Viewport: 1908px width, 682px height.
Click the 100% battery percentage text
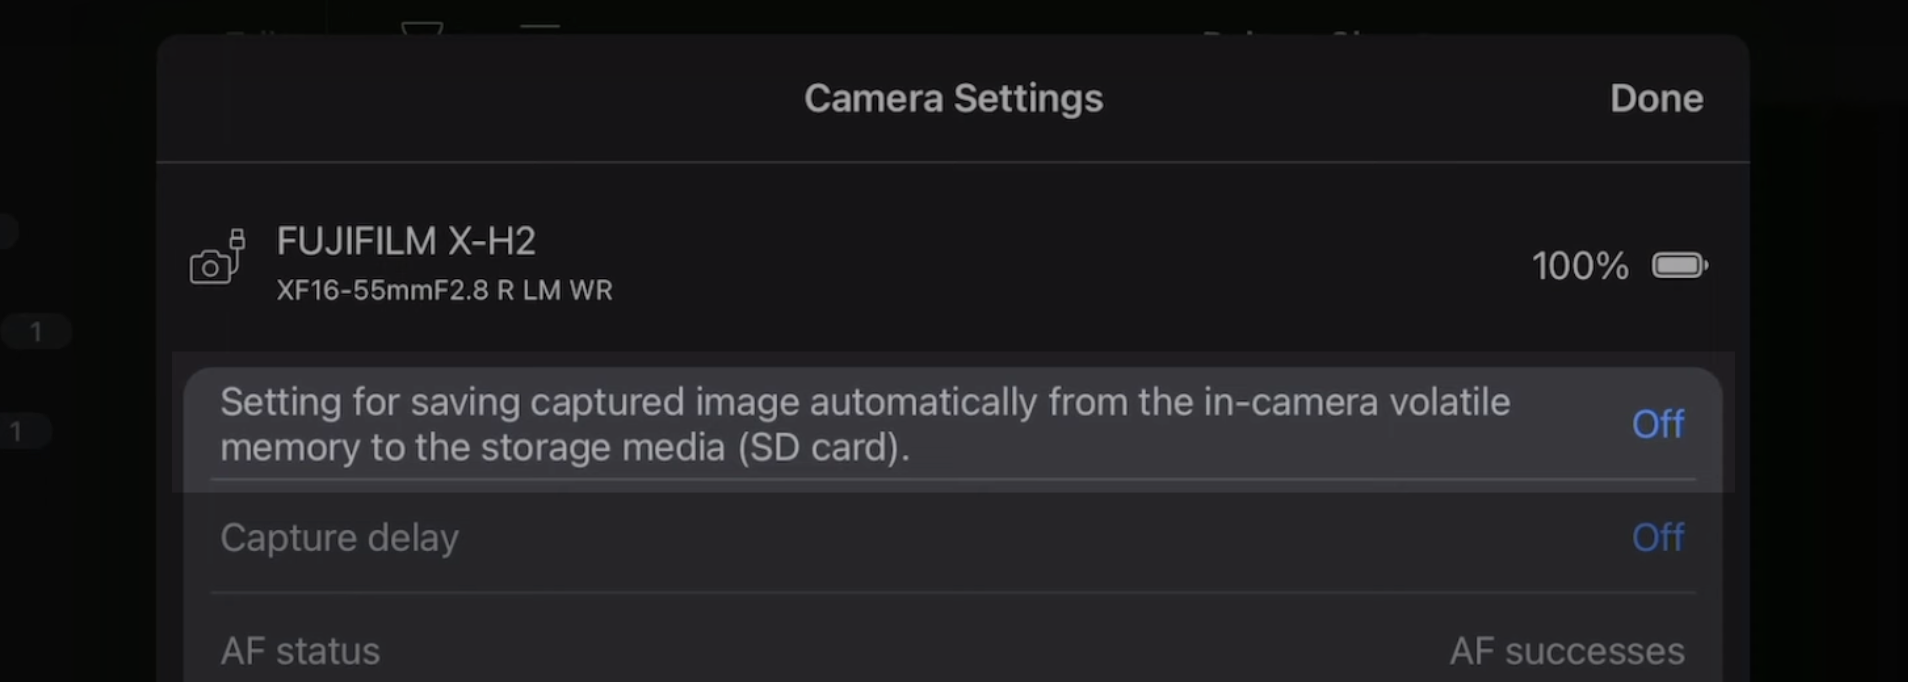(1580, 266)
